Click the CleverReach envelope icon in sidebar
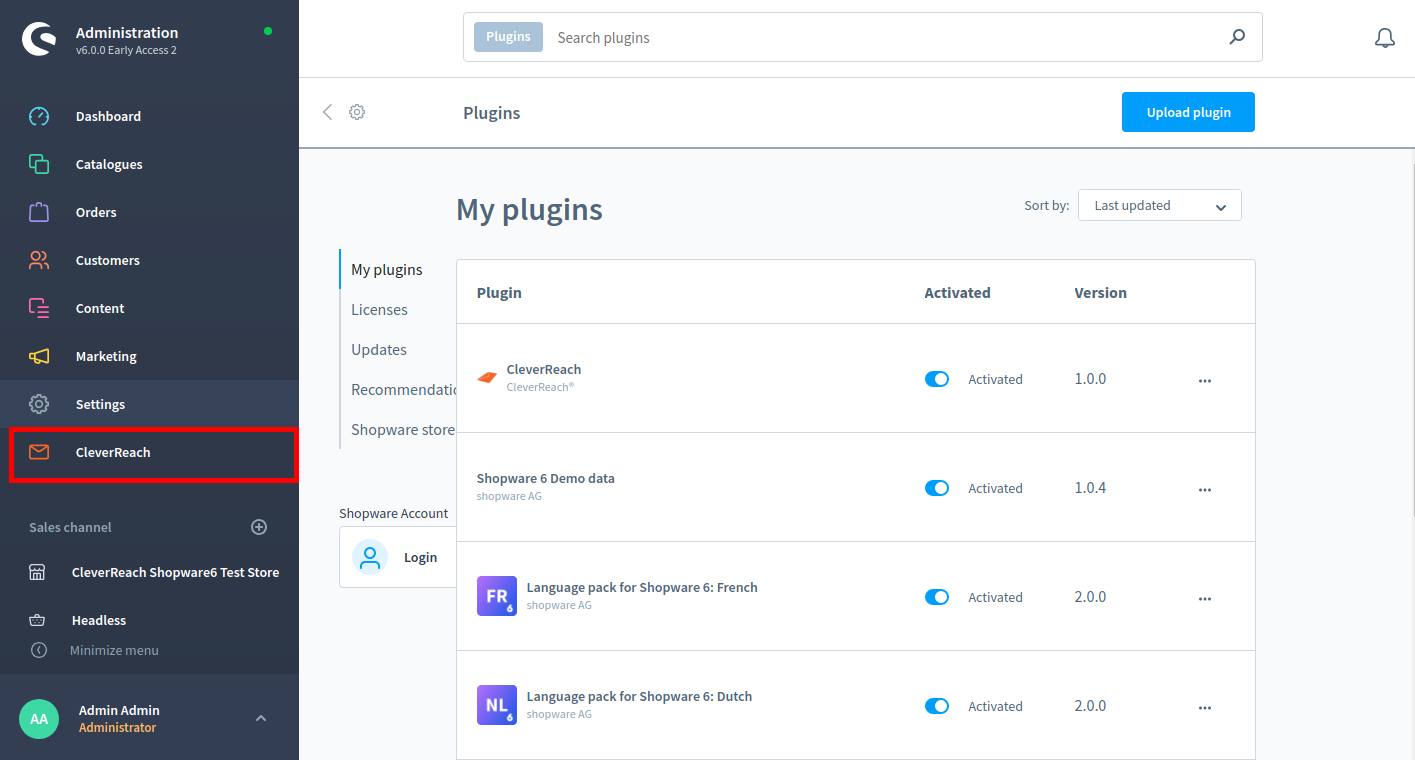1415x760 pixels. (39, 452)
